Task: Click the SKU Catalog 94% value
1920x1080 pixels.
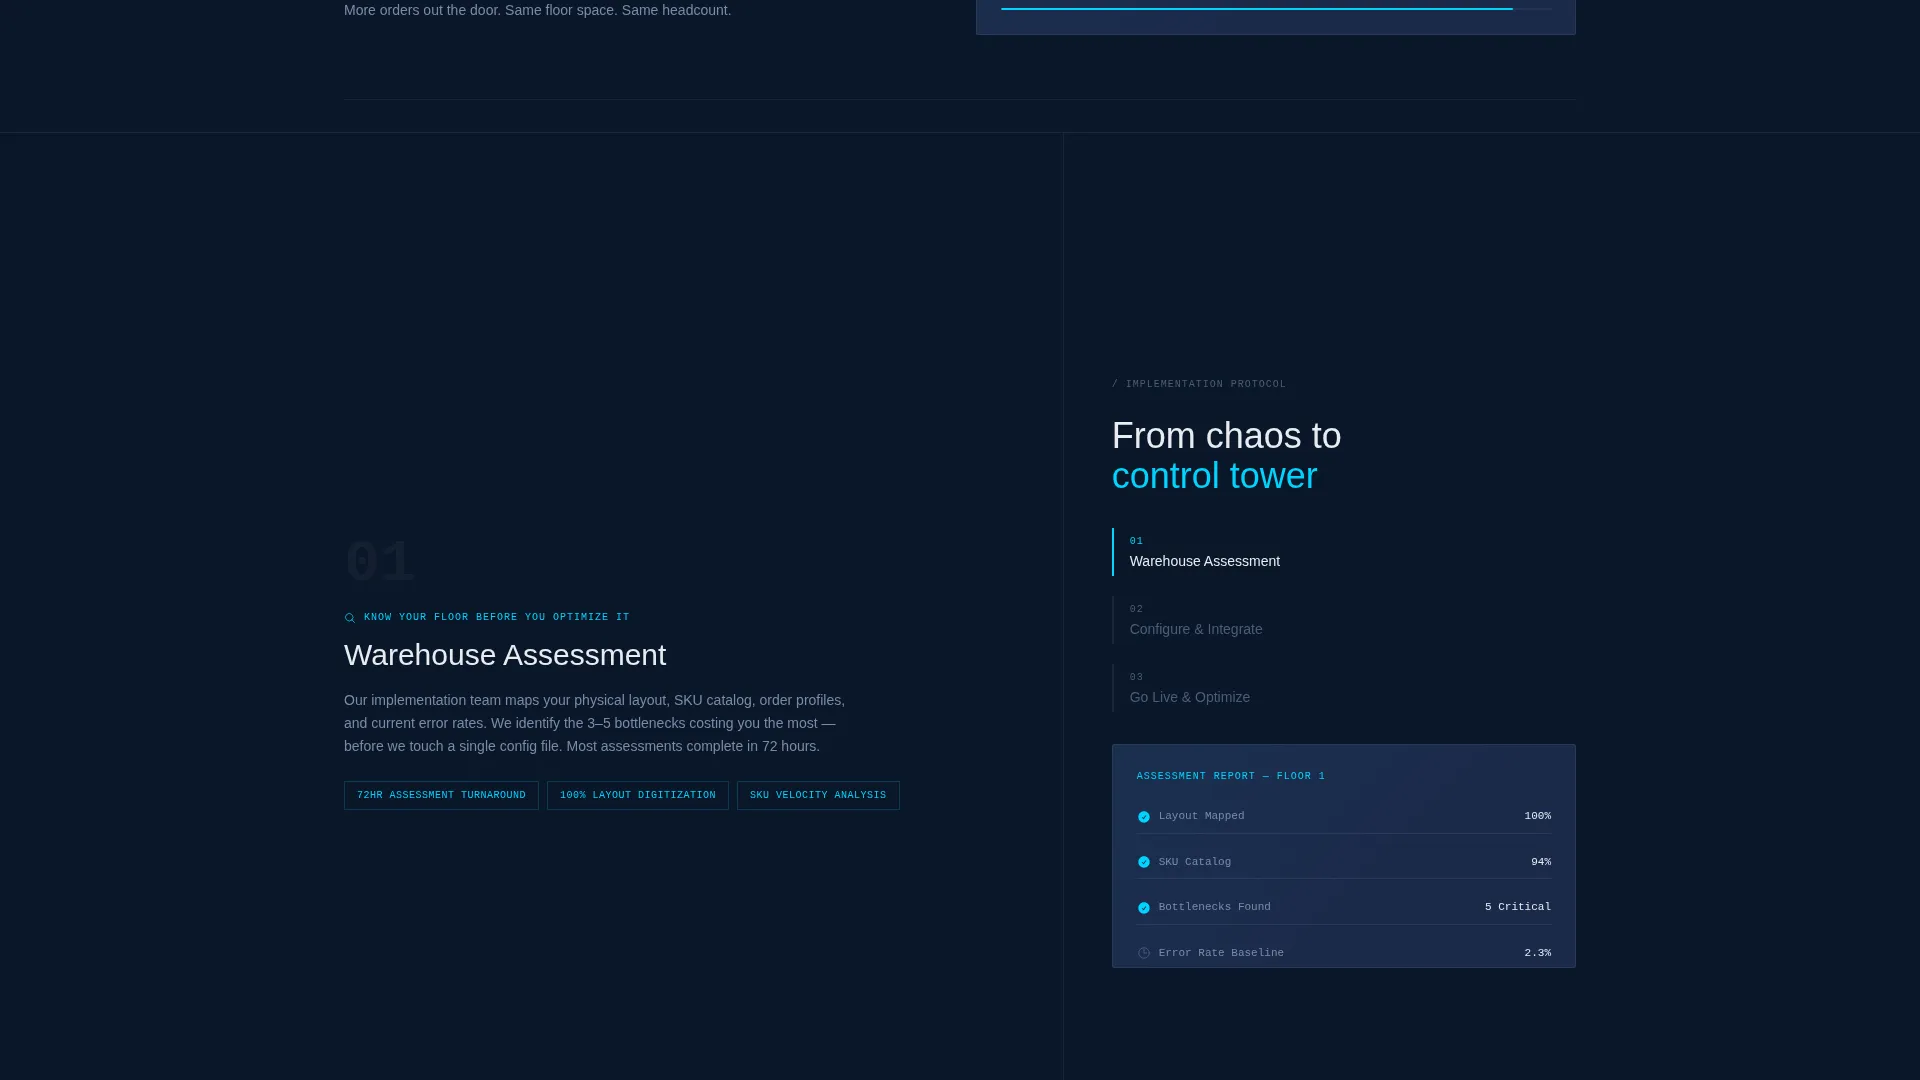Action: [x=1541, y=862]
